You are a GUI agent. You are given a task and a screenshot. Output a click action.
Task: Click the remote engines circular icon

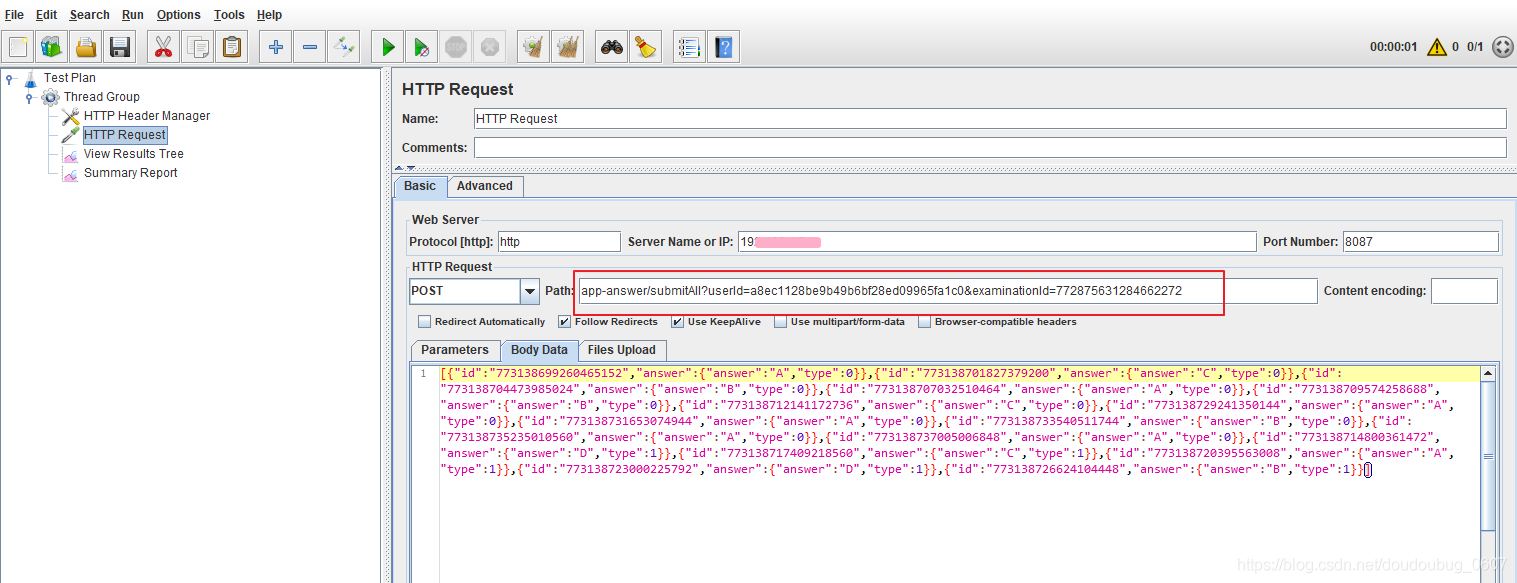(1502, 46)
